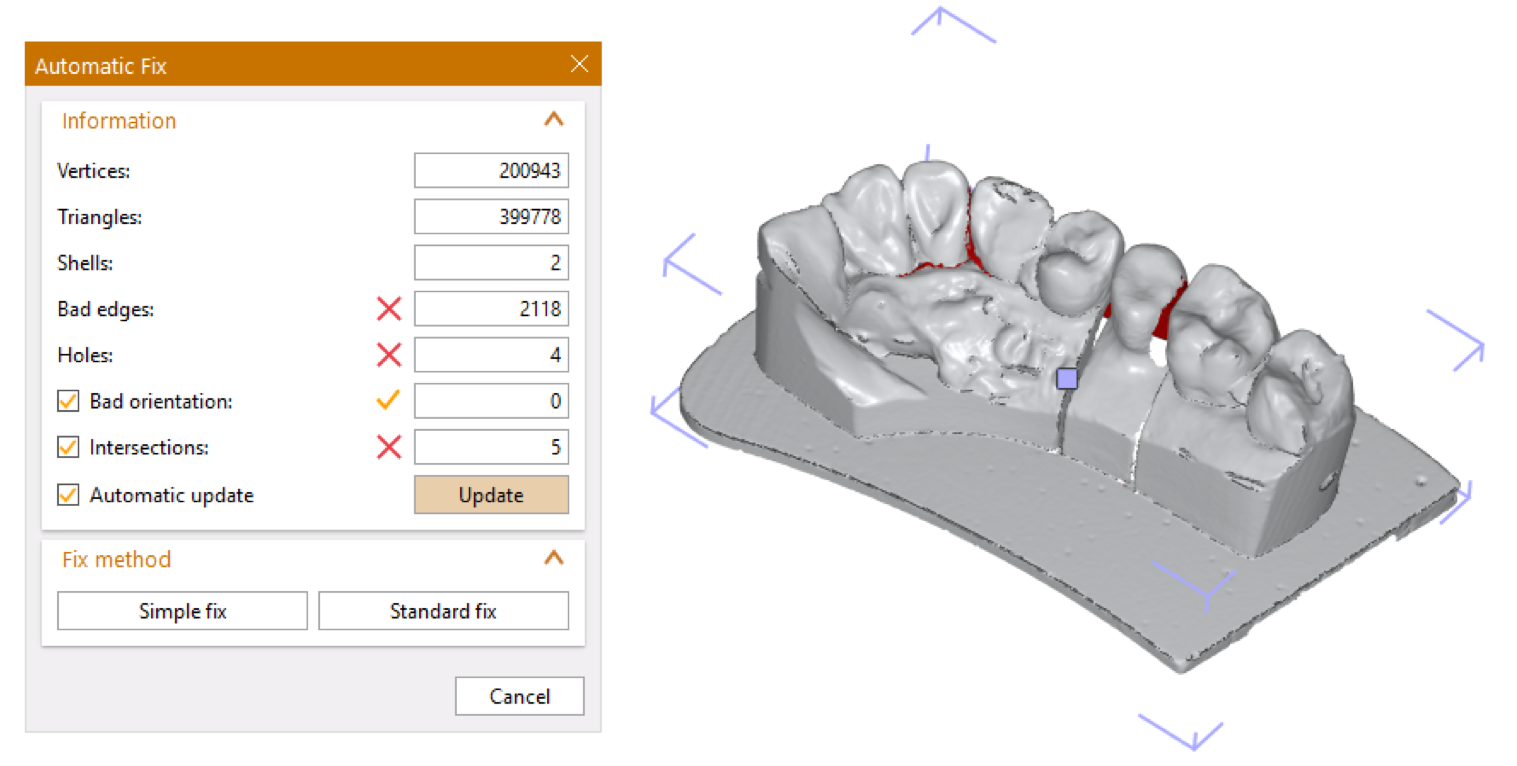Click the blue square handle on the model
This screenshot has width=1517, height=766.
(x=1068, y=378)
